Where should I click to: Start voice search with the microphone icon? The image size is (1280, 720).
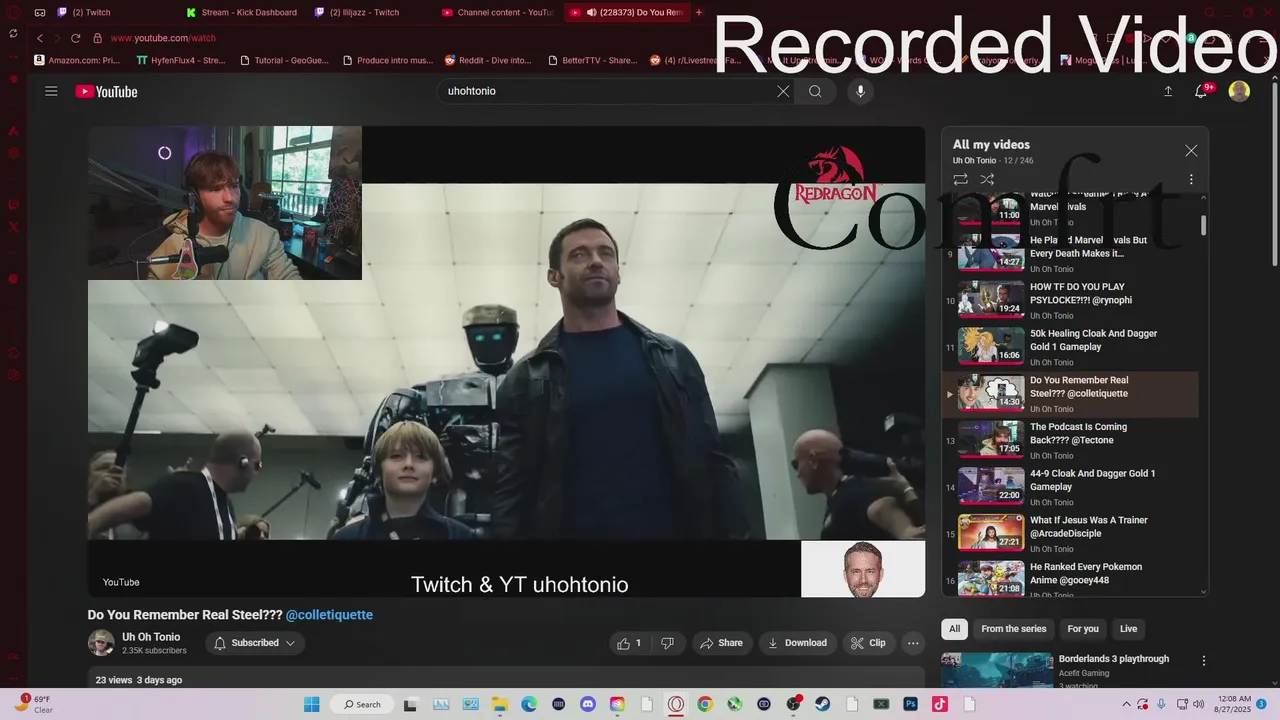pos(860,91)
